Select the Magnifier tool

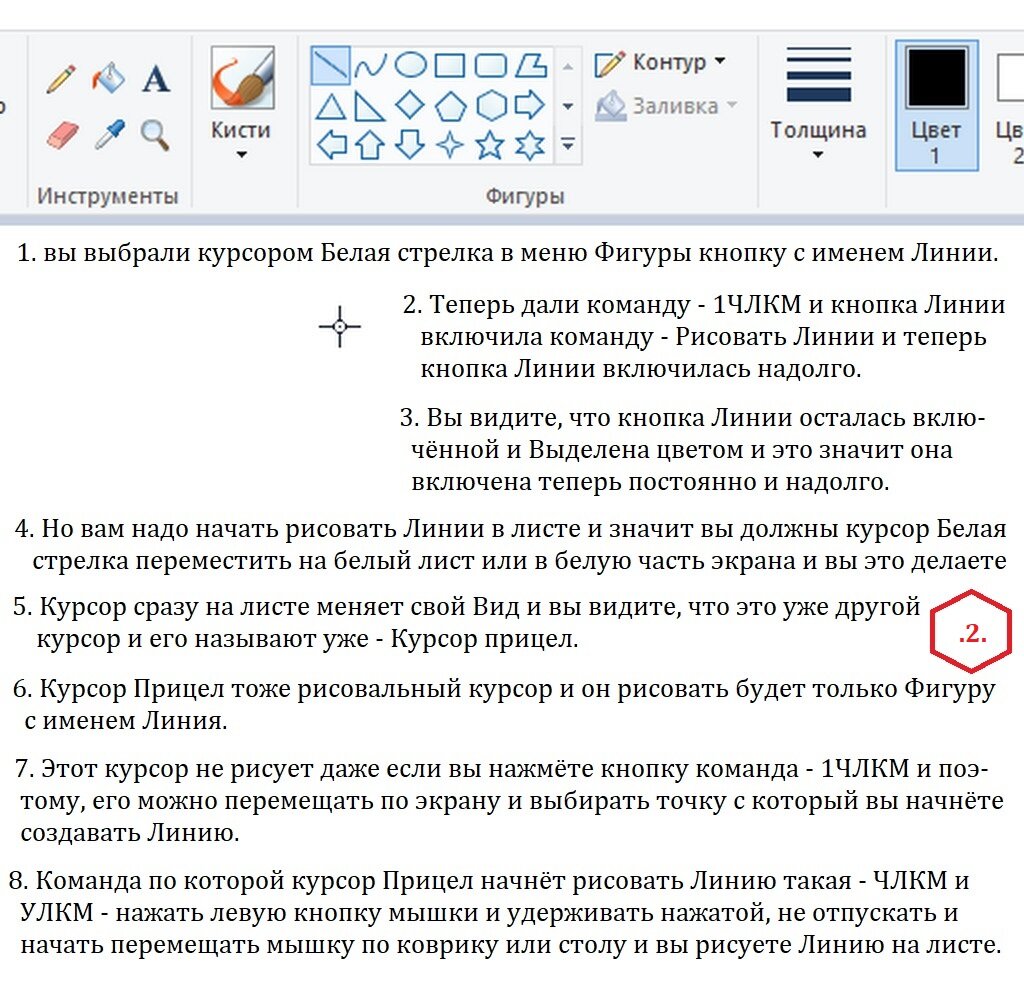click(x=155, y=135)
